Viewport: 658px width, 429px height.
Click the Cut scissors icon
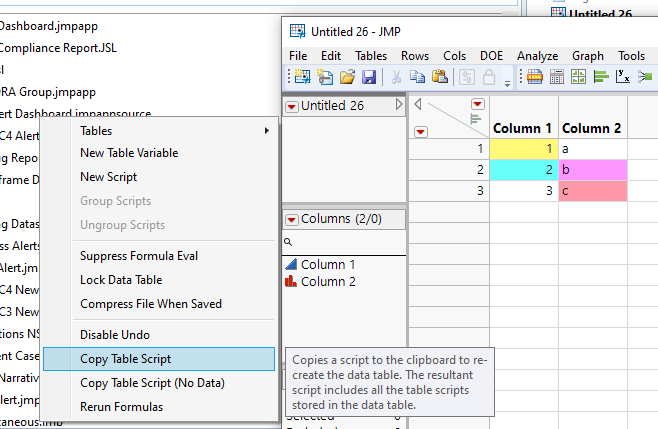pyautogui.click(x=396, y=77)
